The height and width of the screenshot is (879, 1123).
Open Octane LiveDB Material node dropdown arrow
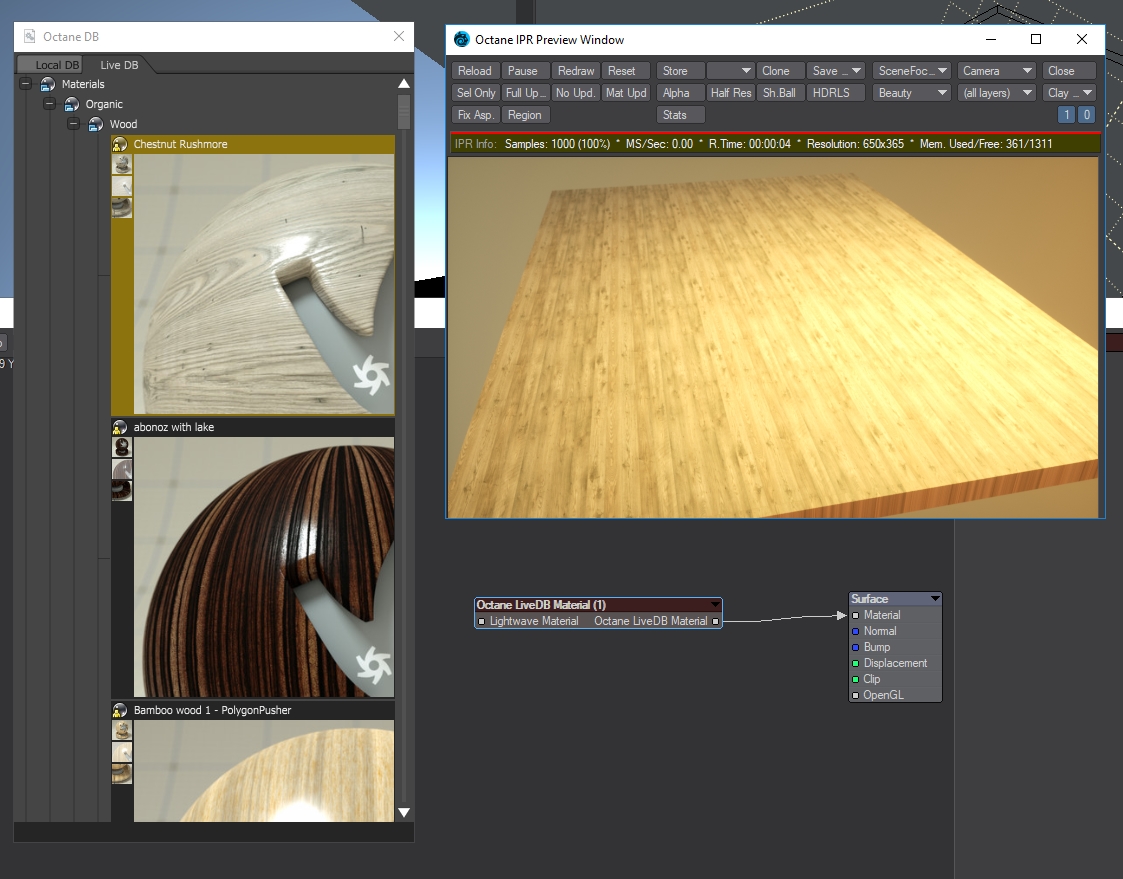(714, 605)
